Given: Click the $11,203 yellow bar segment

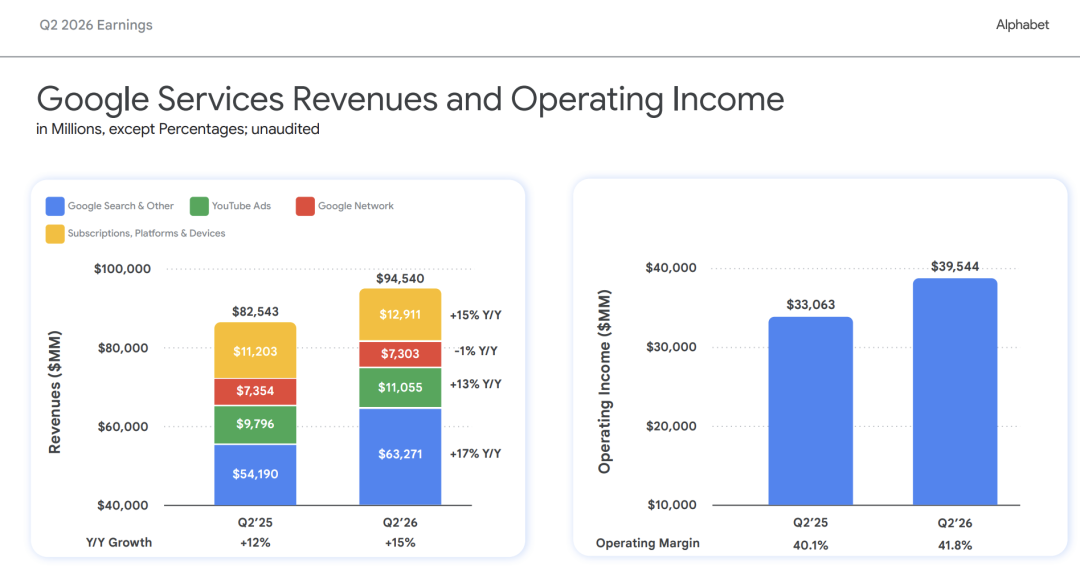Looking at the screenshot, I should pos(256,351).
